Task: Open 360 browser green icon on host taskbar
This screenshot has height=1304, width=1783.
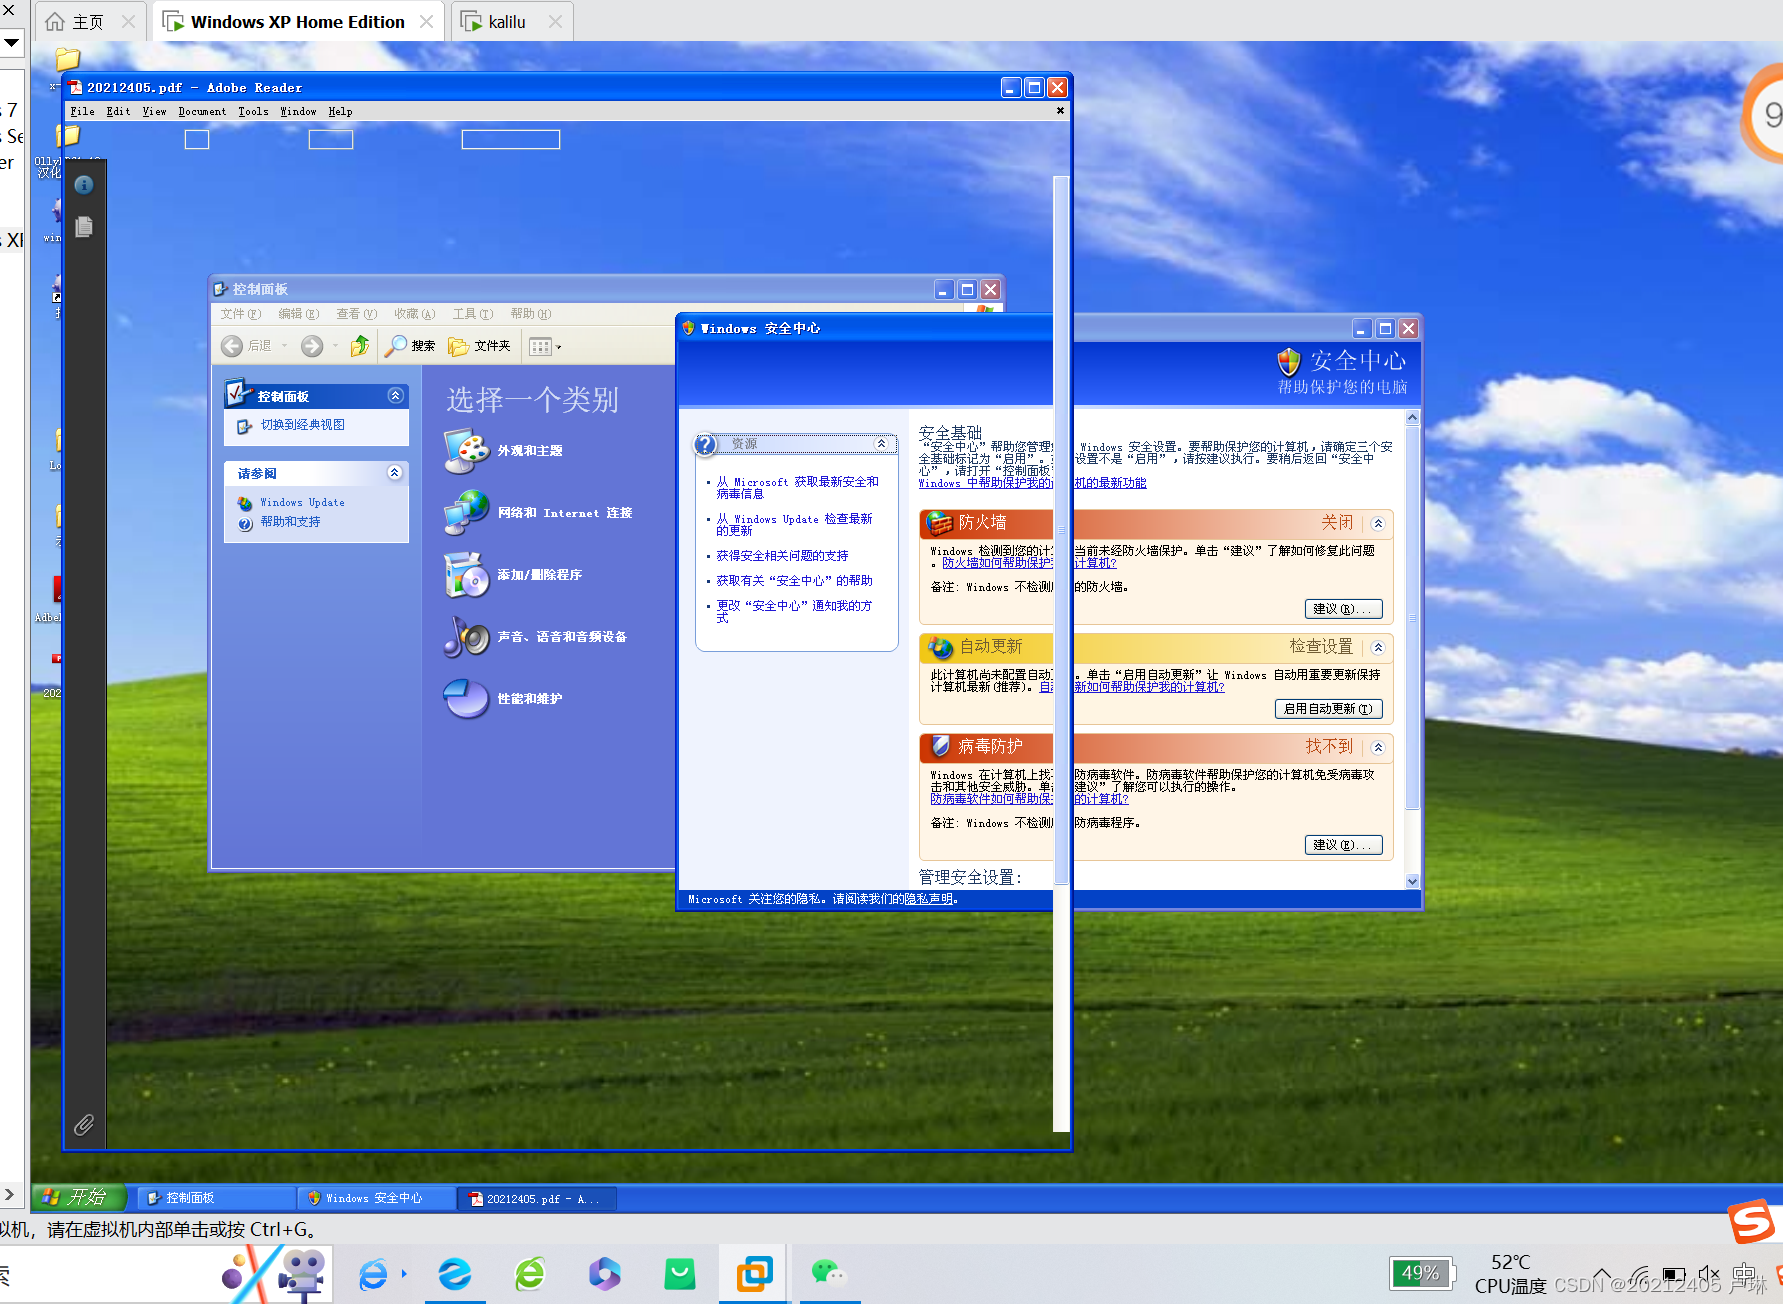Action: tap(530, 1274)
